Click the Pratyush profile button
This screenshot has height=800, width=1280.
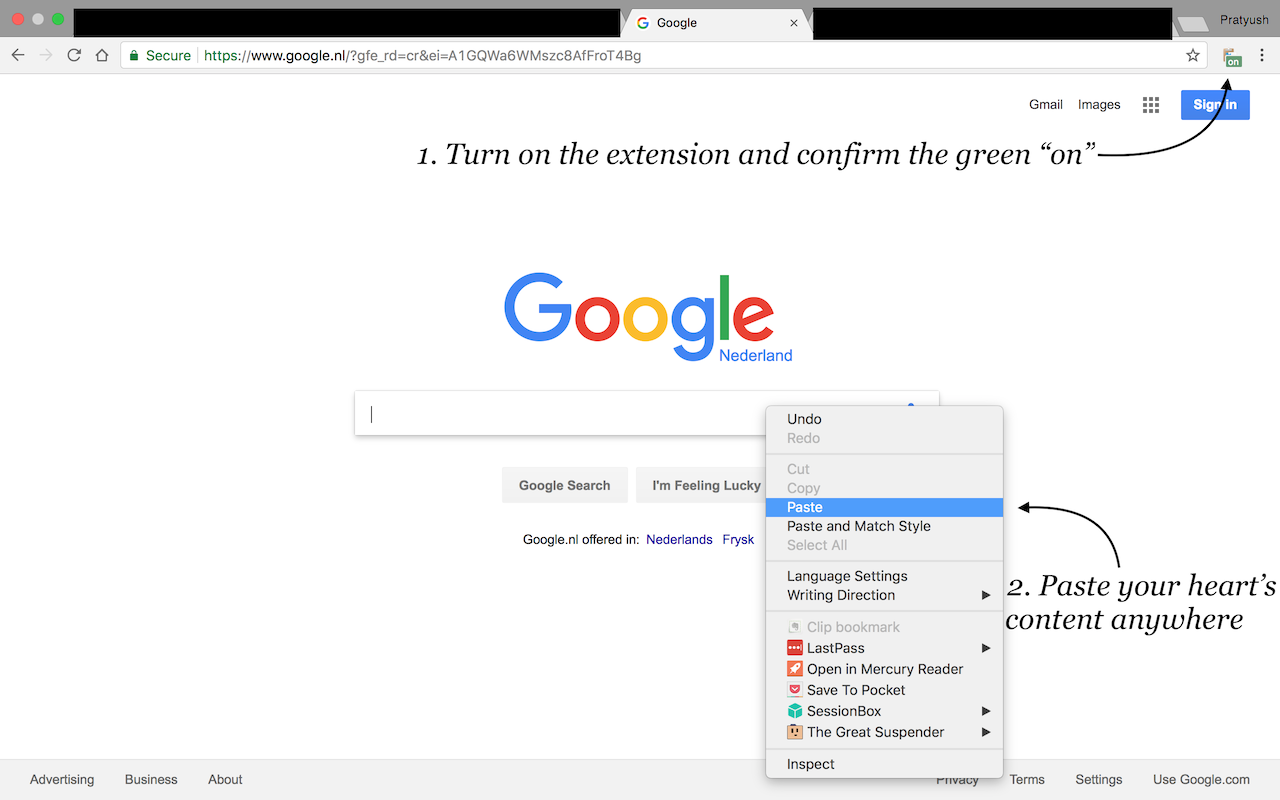[1243, 20]
